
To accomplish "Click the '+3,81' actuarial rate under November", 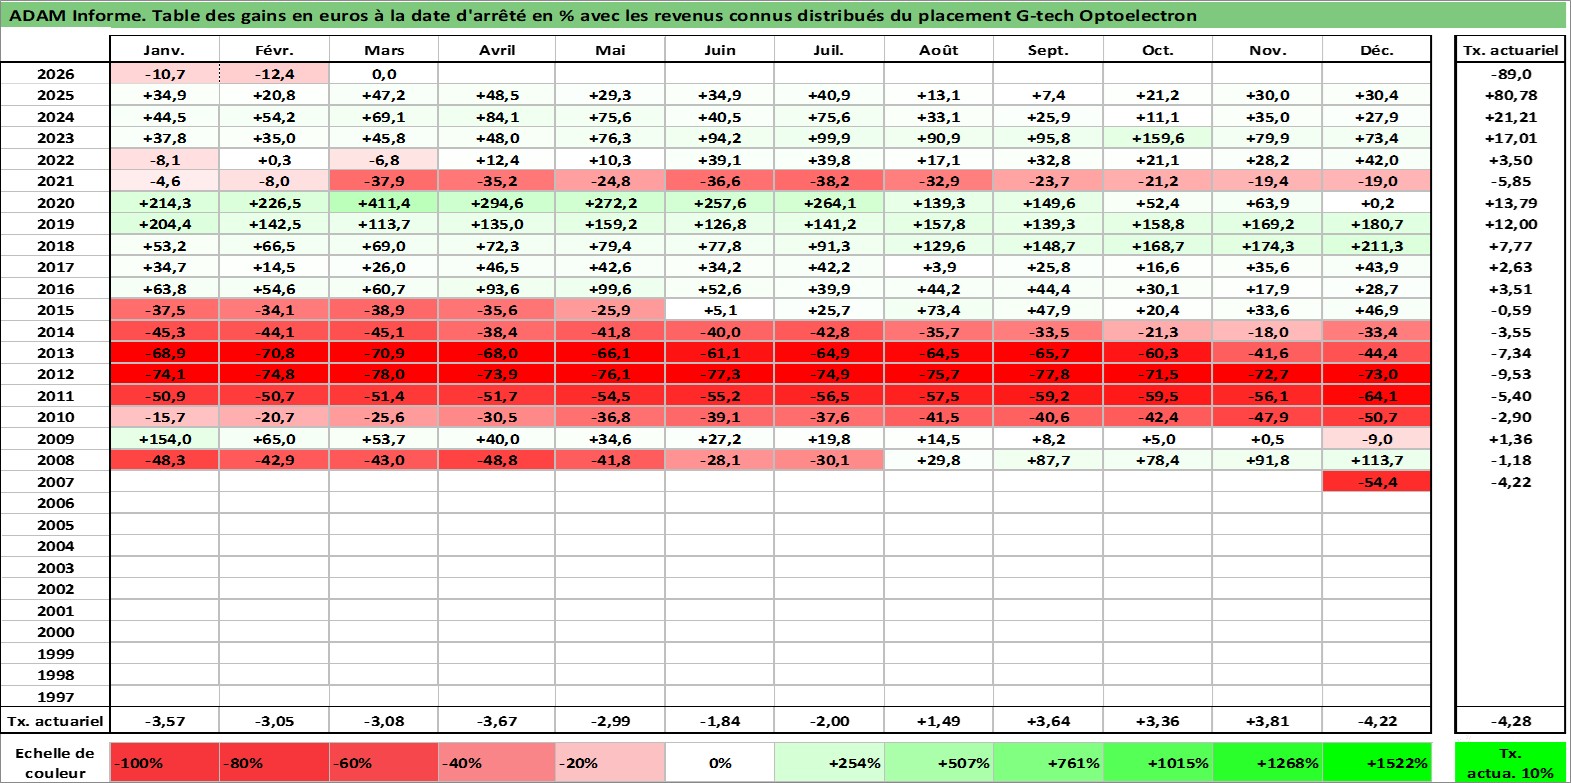I will point(1267,721).
